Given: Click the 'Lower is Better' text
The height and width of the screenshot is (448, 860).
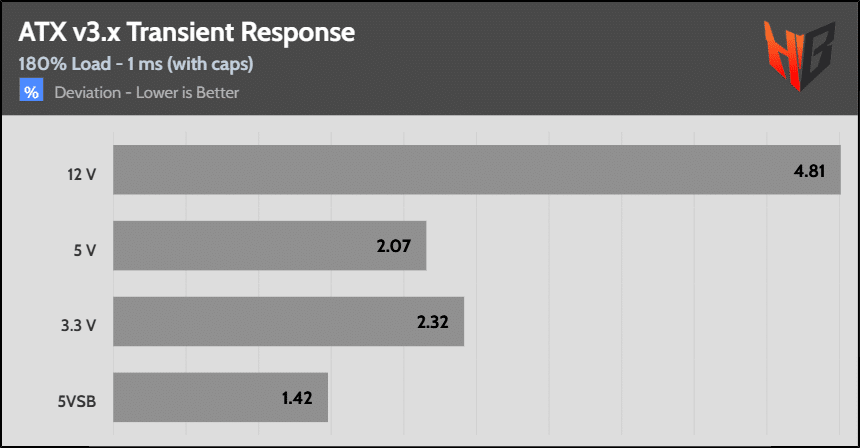Looking at the screenshot, I should click(x=187, y=93).
